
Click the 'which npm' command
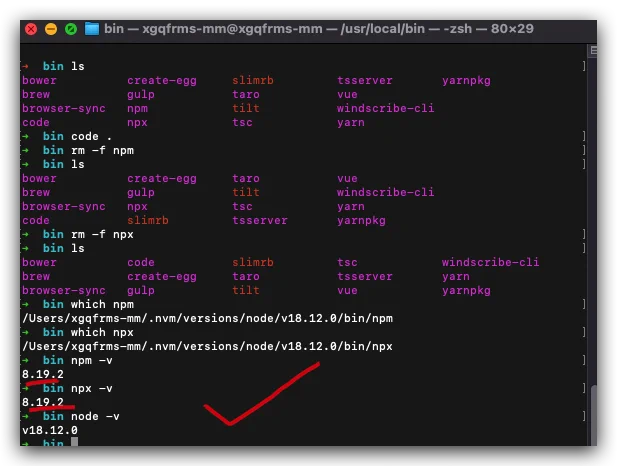102,304
